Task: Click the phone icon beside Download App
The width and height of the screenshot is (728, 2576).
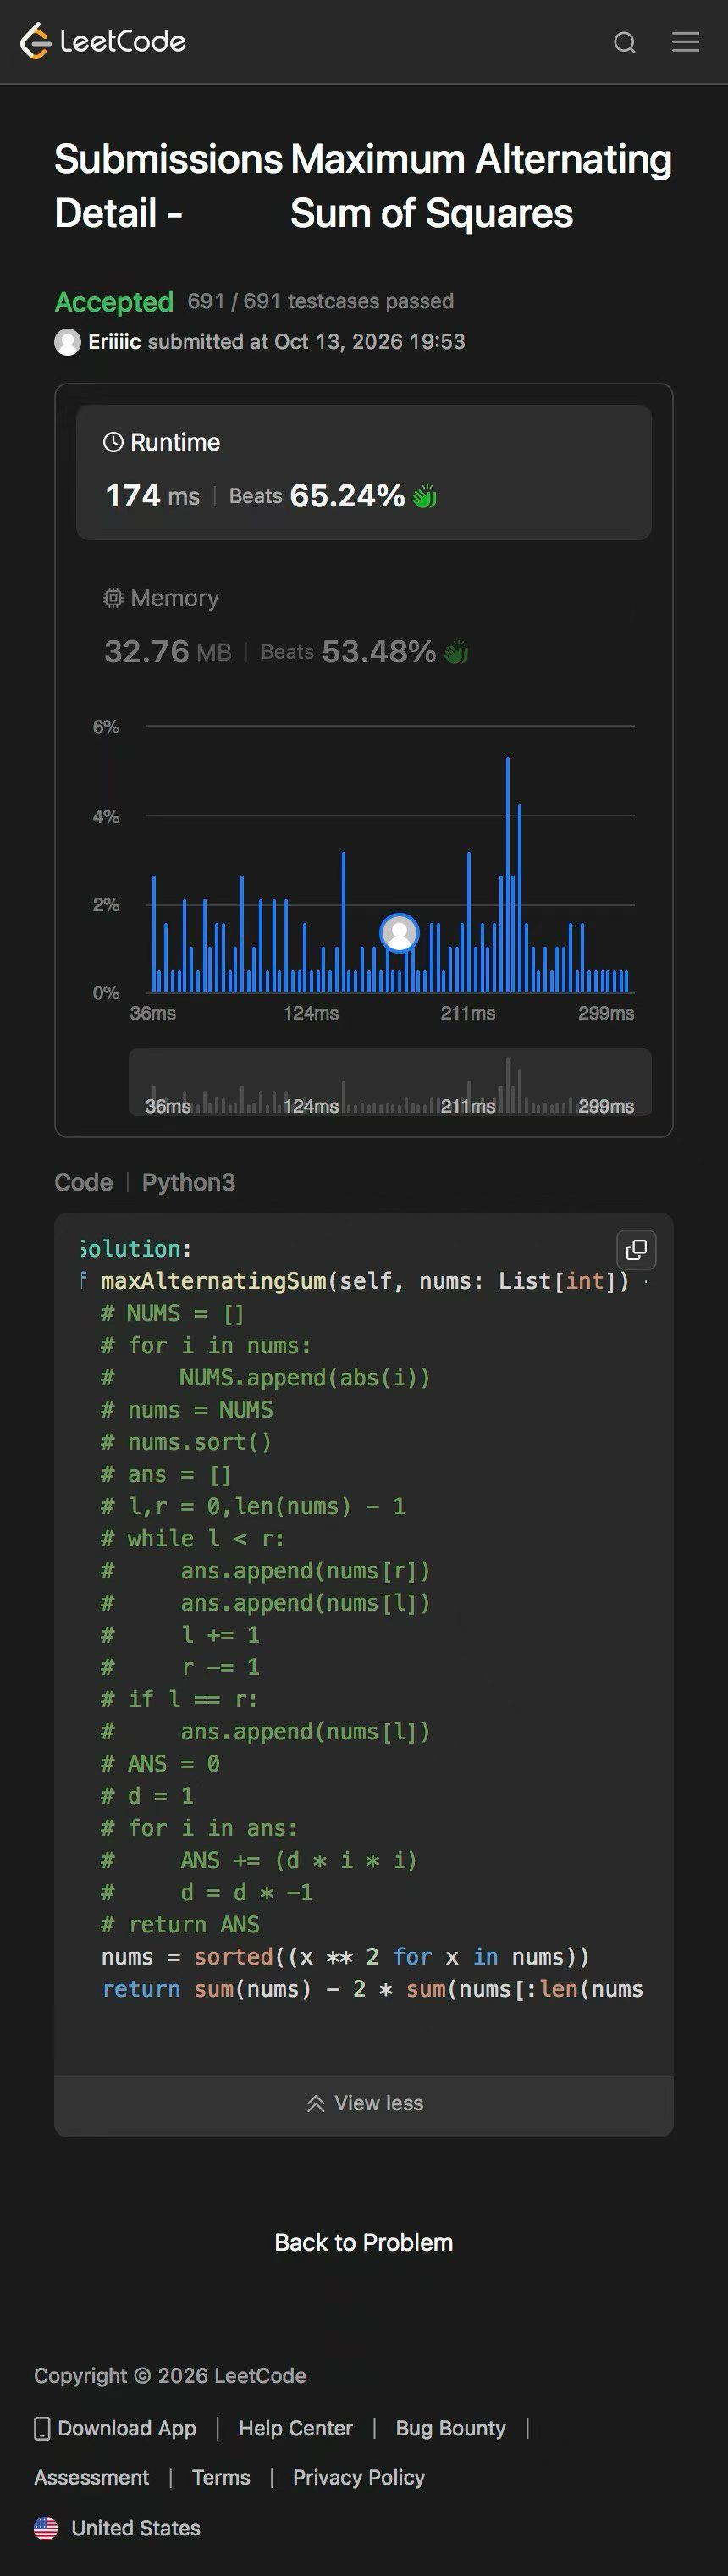Action: coord(42,2429)
